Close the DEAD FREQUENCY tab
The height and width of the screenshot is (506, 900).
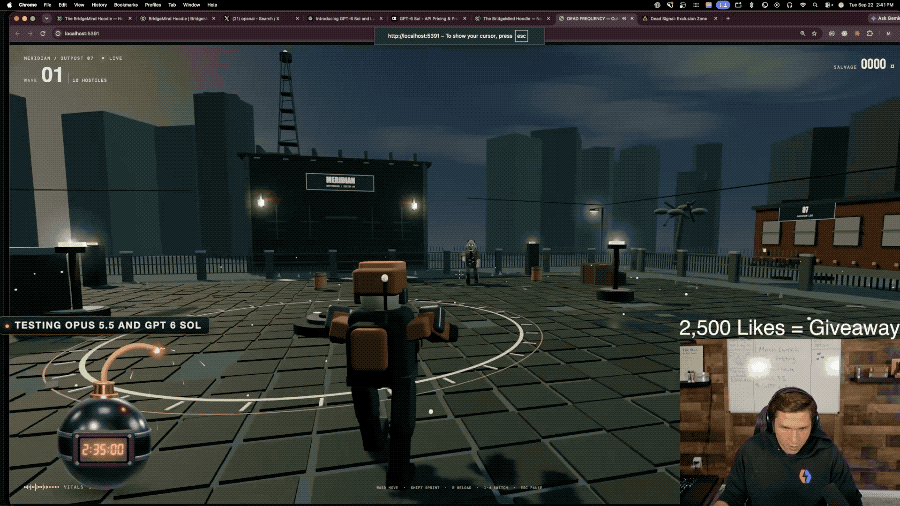[632, 18]
